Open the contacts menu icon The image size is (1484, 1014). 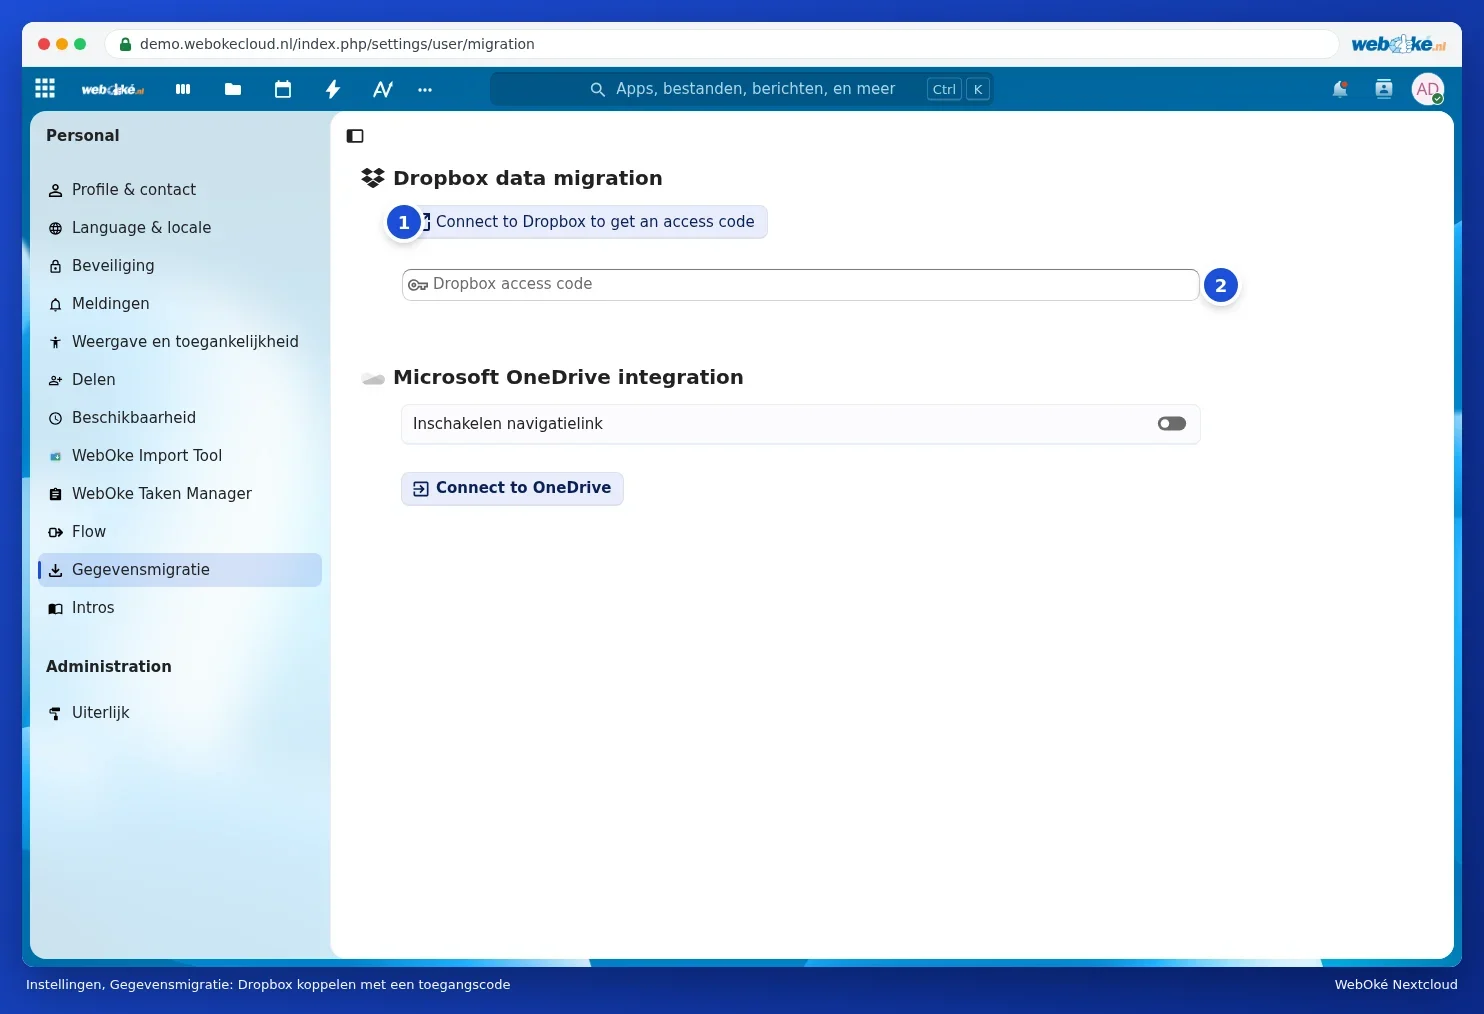[x=1384, y=89]
